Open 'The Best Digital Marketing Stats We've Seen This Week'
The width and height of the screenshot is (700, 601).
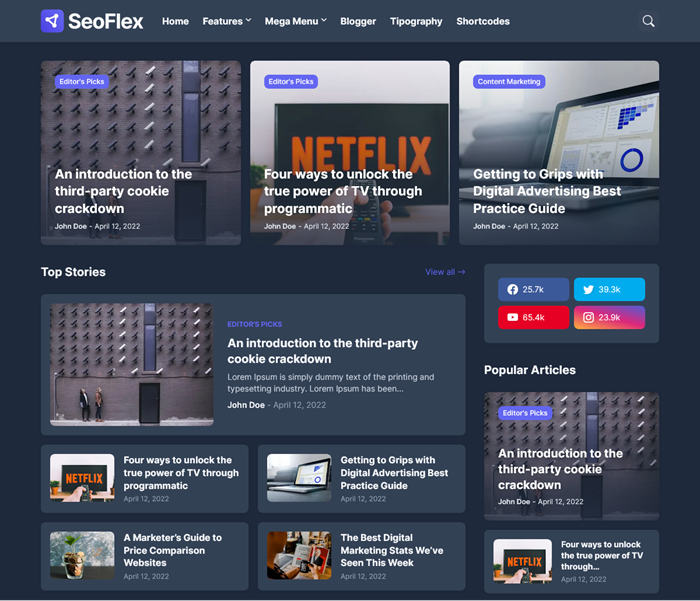click(392, 550)
